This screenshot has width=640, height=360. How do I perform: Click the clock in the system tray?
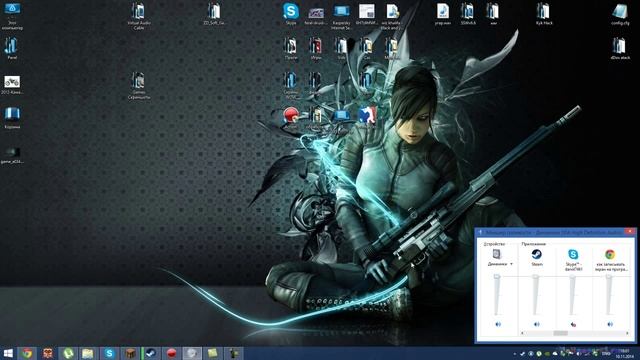624,353
